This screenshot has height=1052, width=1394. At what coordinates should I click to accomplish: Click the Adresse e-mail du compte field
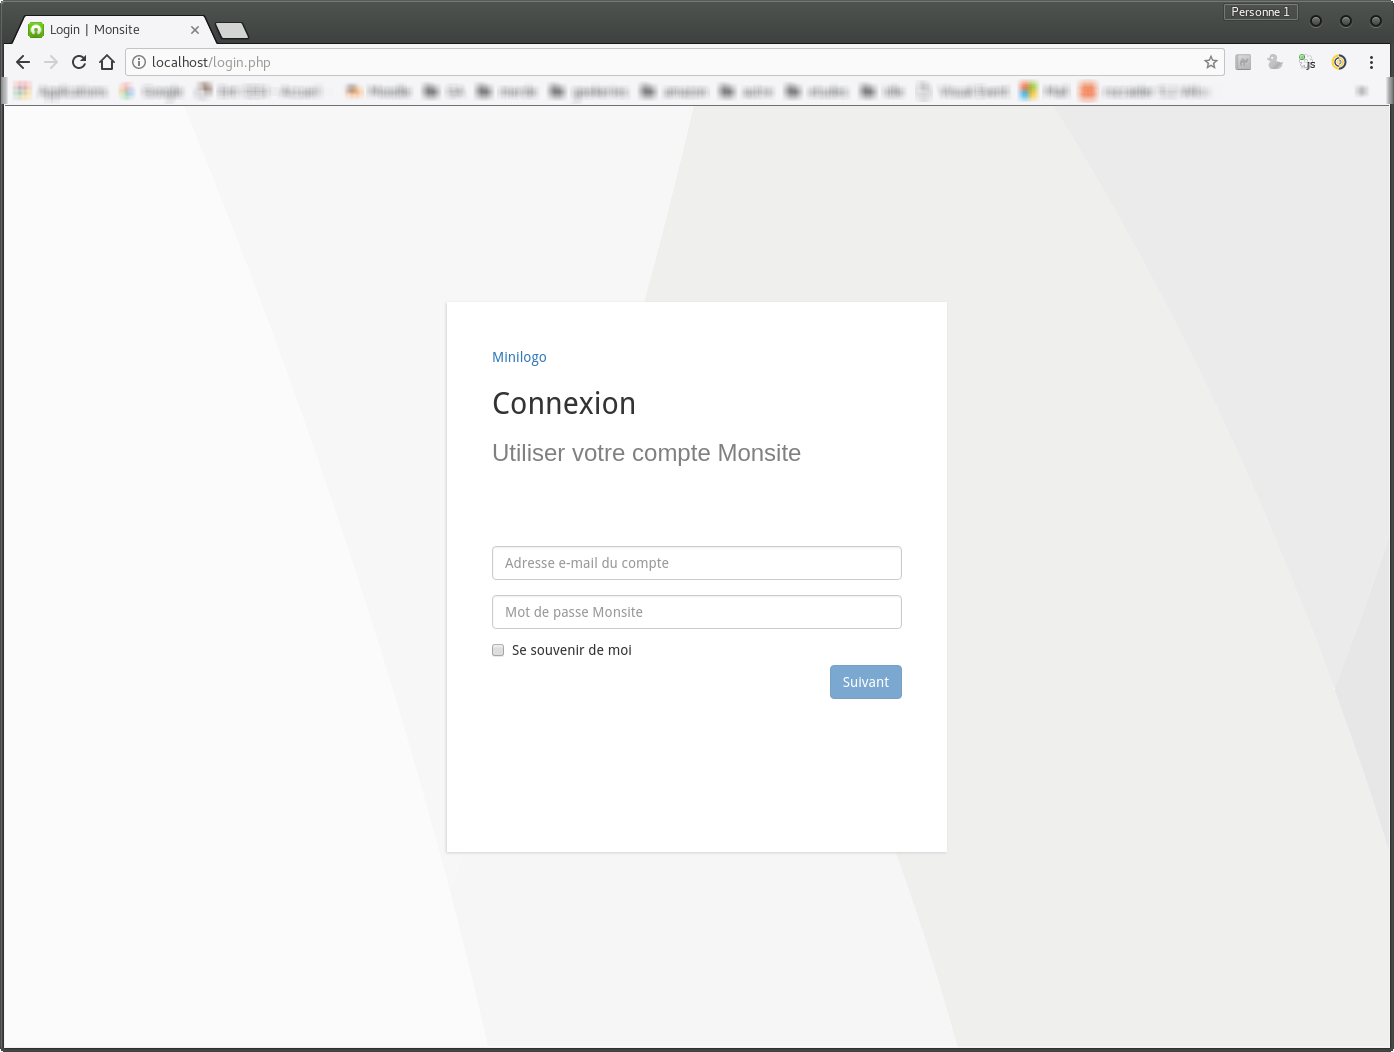click(697, 563)
